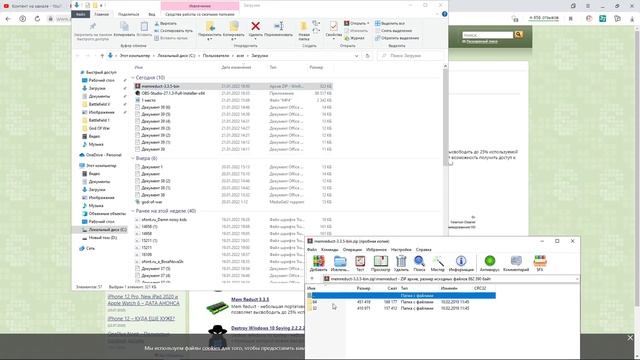Click website search input field
This screenshot has width=640, height=360.
tap(488, 35)
